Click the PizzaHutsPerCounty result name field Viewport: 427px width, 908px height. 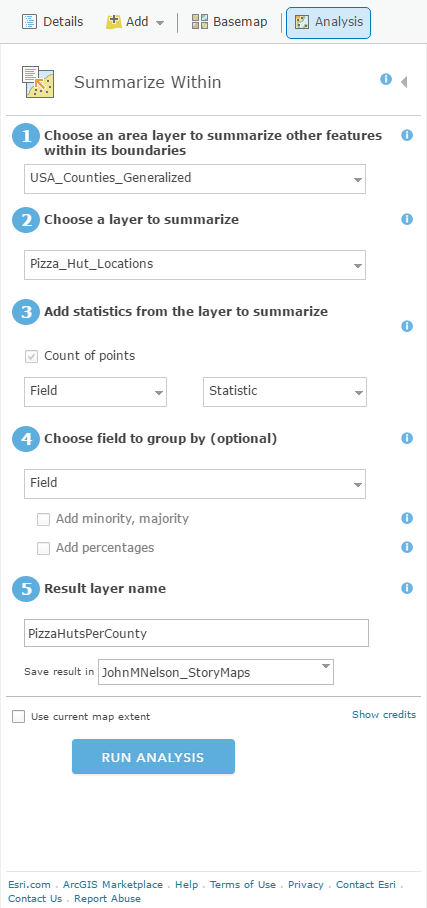coord(196,633)
